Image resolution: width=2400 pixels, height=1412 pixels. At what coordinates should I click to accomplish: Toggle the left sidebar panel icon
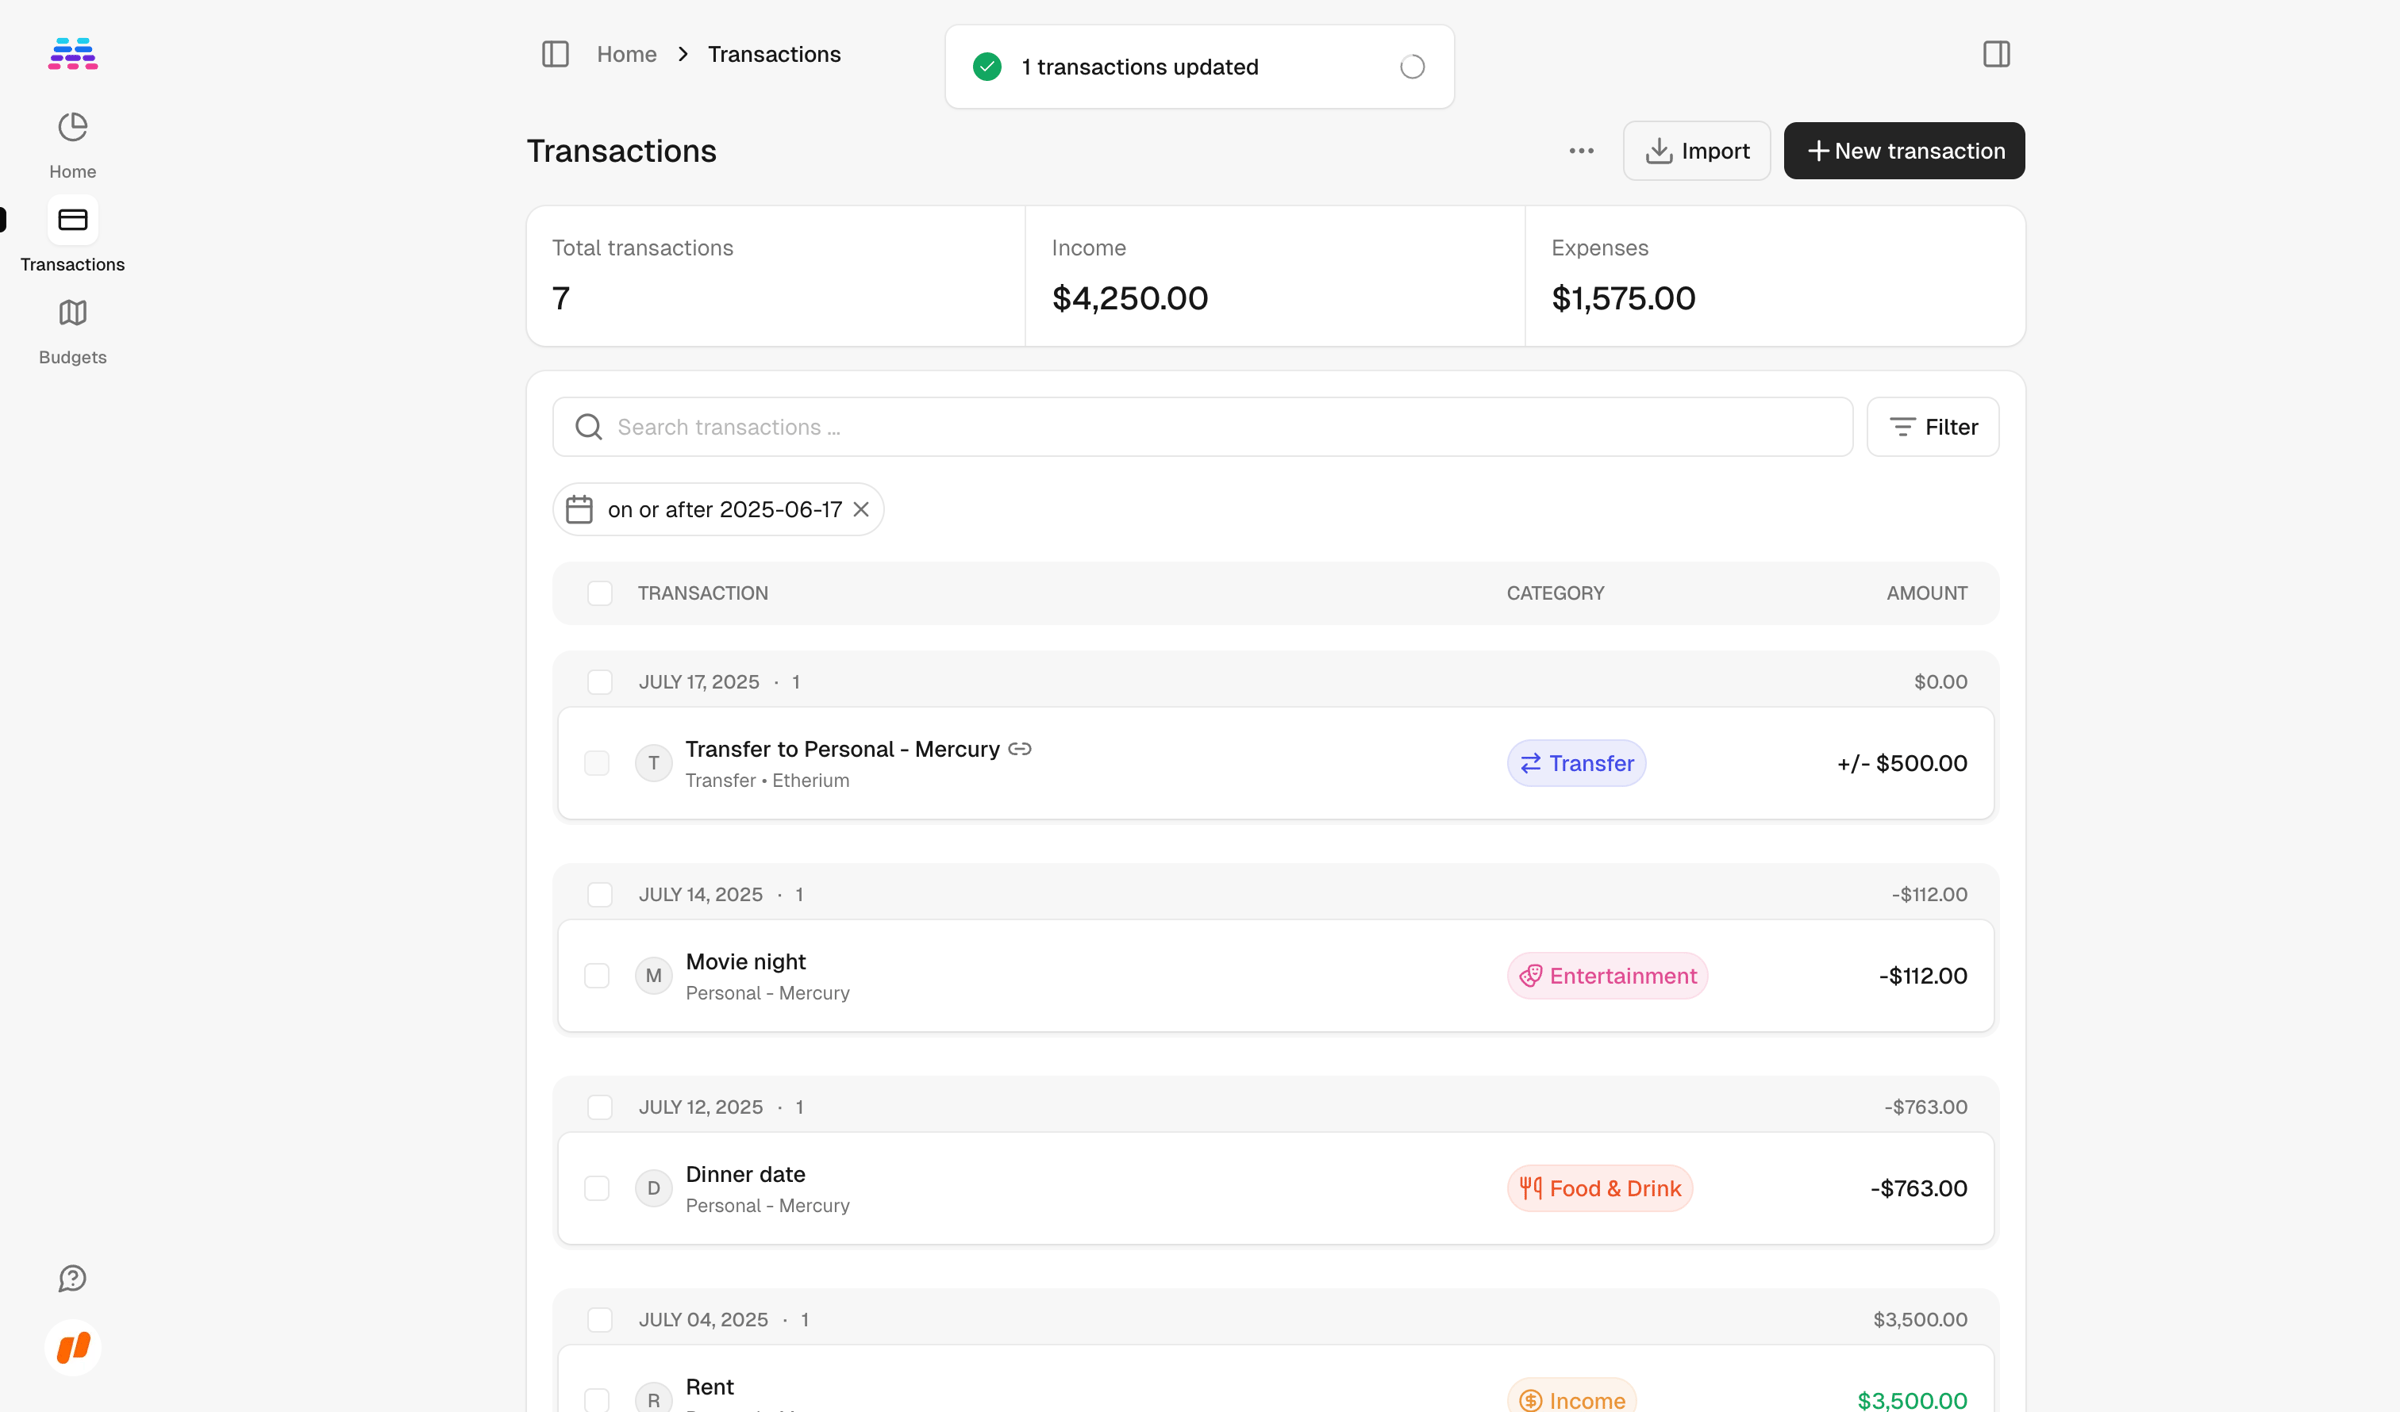pyautogui.click(x=555, y=54)
